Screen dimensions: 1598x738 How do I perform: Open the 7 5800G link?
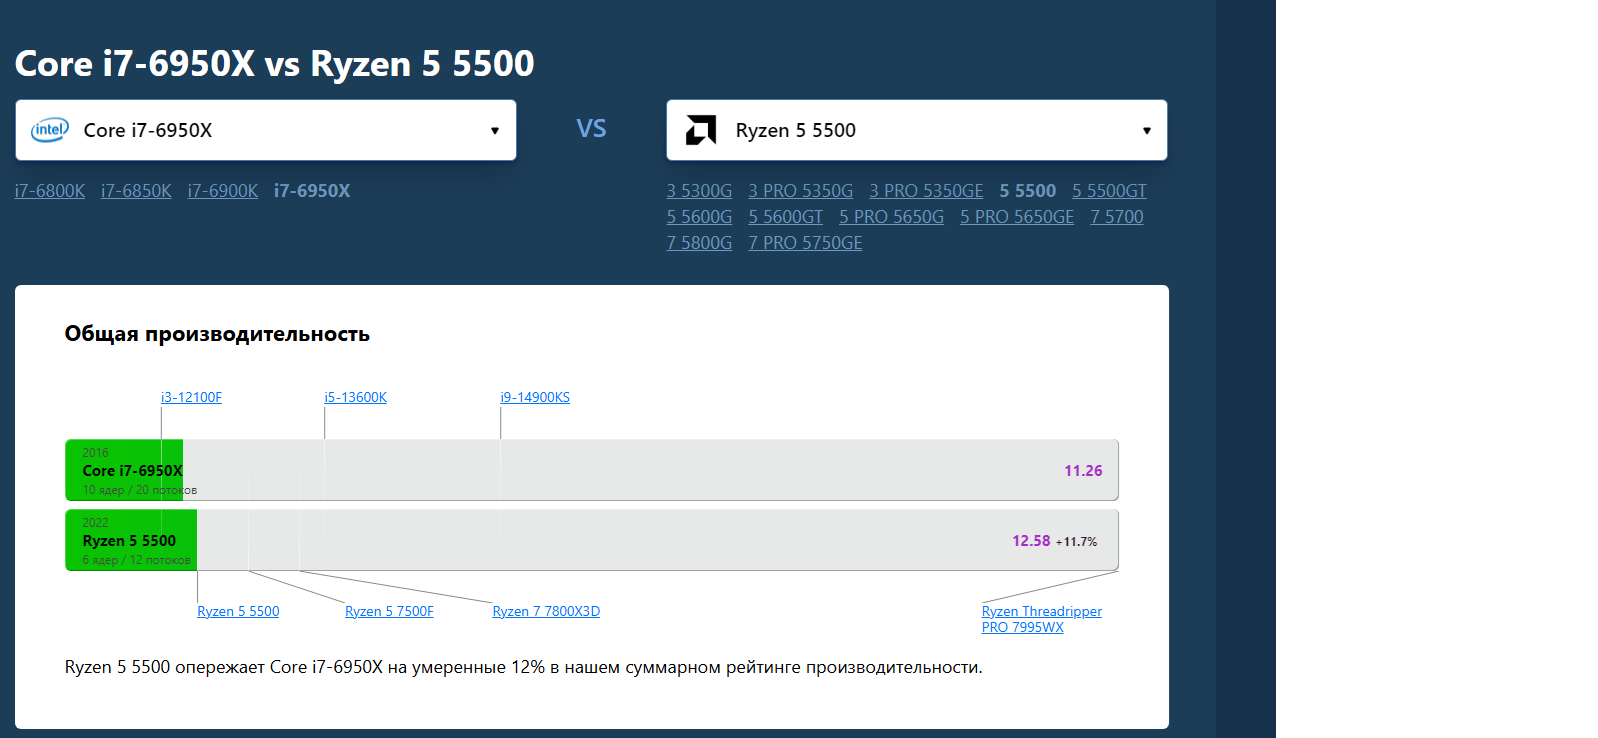tap(700, 243)
